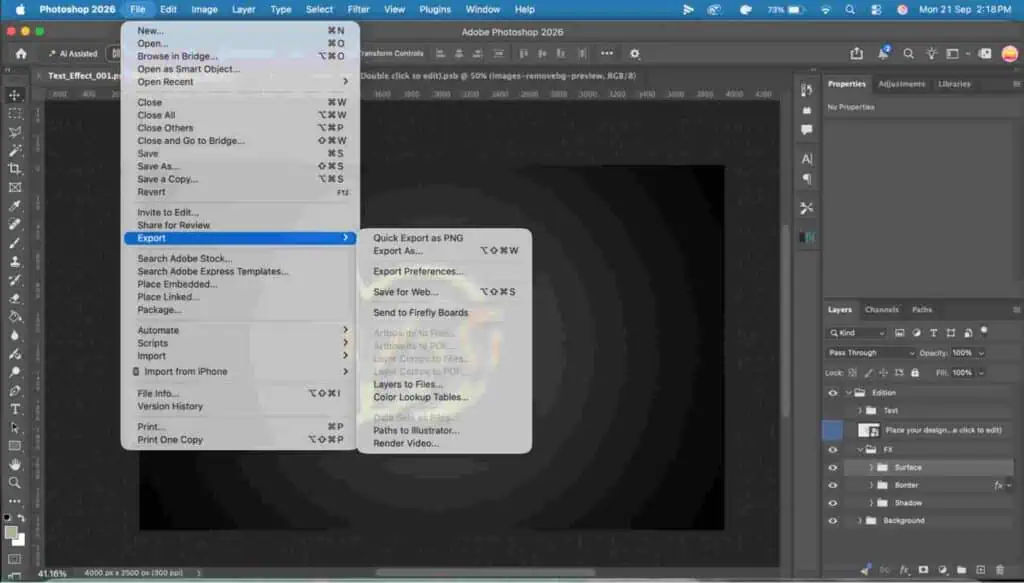1024x583 pixels.
Task: Select the Pen tool
Action: point(14,391)
